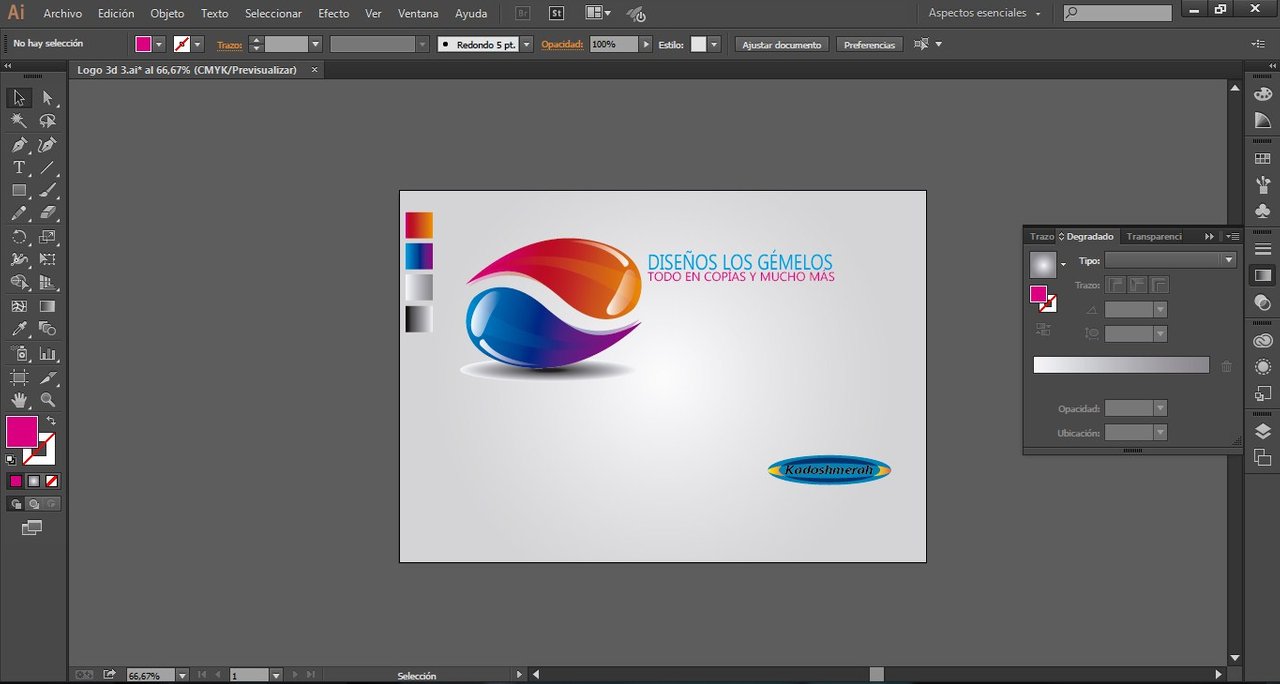Click the Trazo link in control bar
This screenshot has height=684, width=1280.
click(229, 45)
